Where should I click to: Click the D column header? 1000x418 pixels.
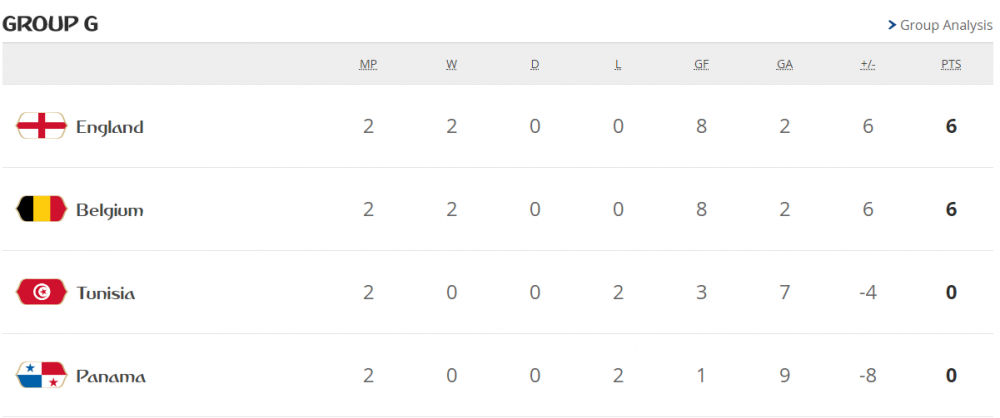[x=535, y=65]
